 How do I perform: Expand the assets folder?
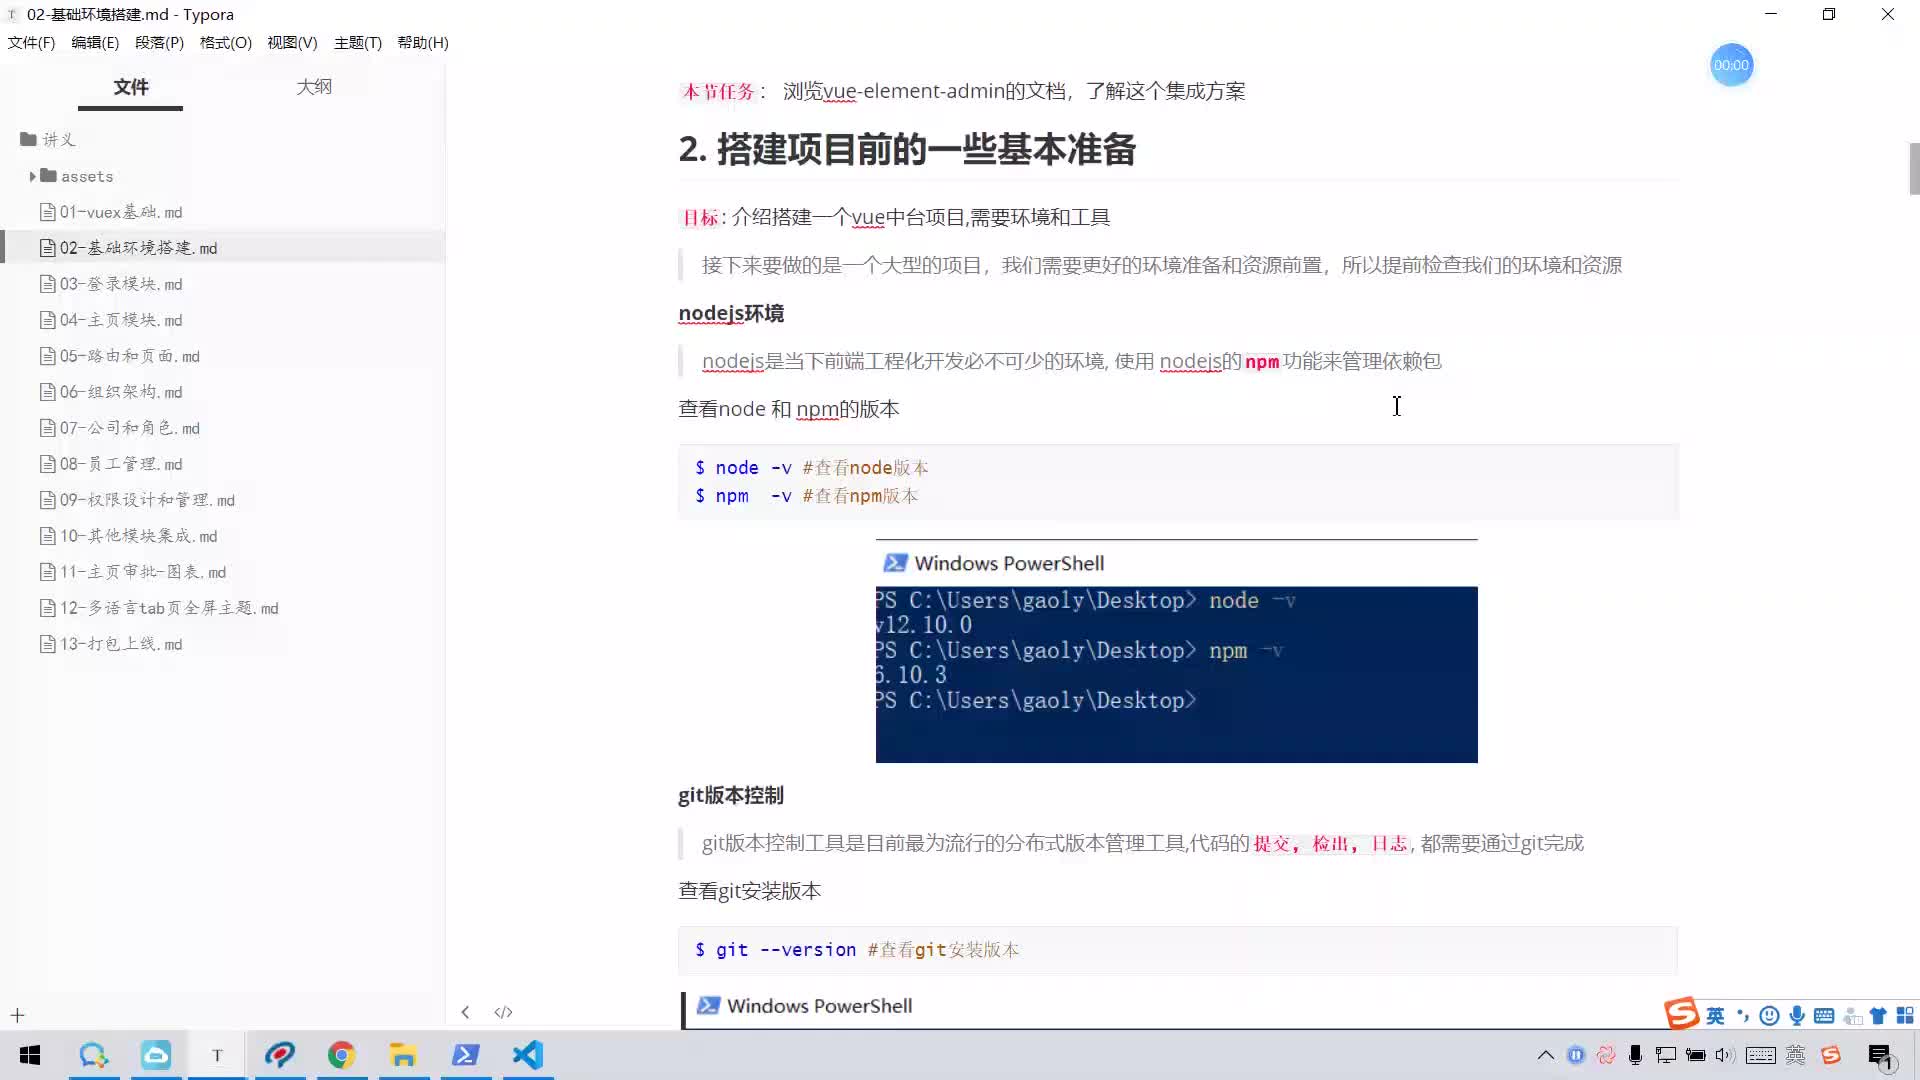(x=33, y=176)
